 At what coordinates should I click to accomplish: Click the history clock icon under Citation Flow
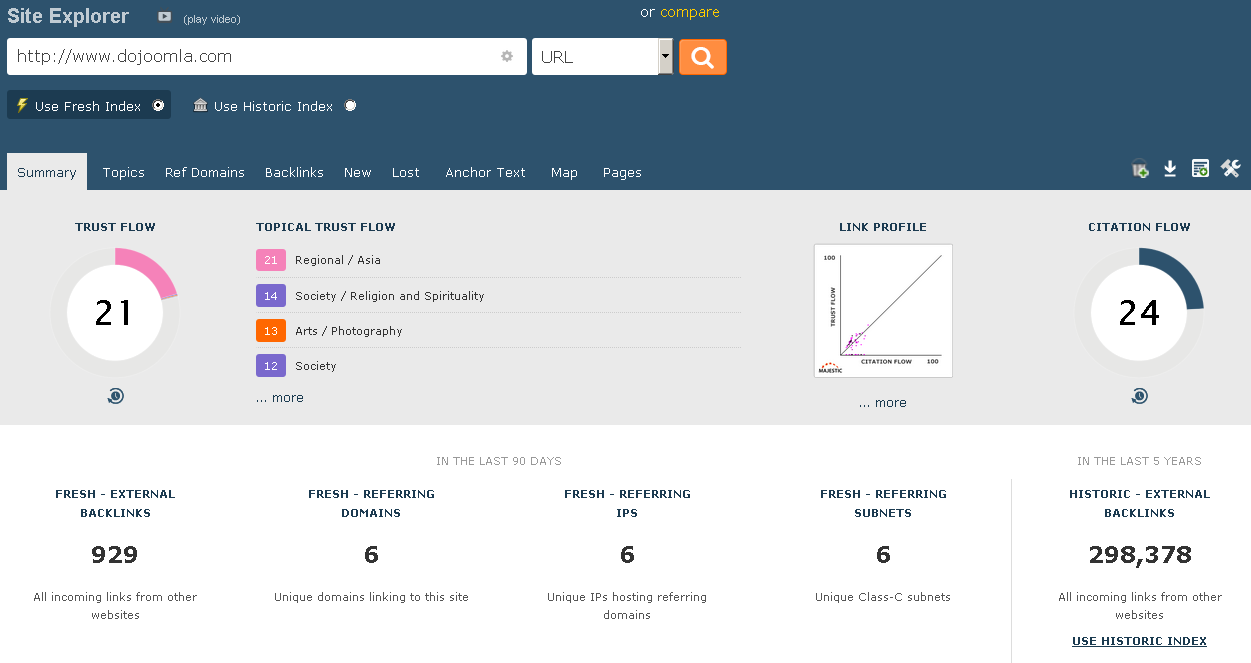[1139, 396]
